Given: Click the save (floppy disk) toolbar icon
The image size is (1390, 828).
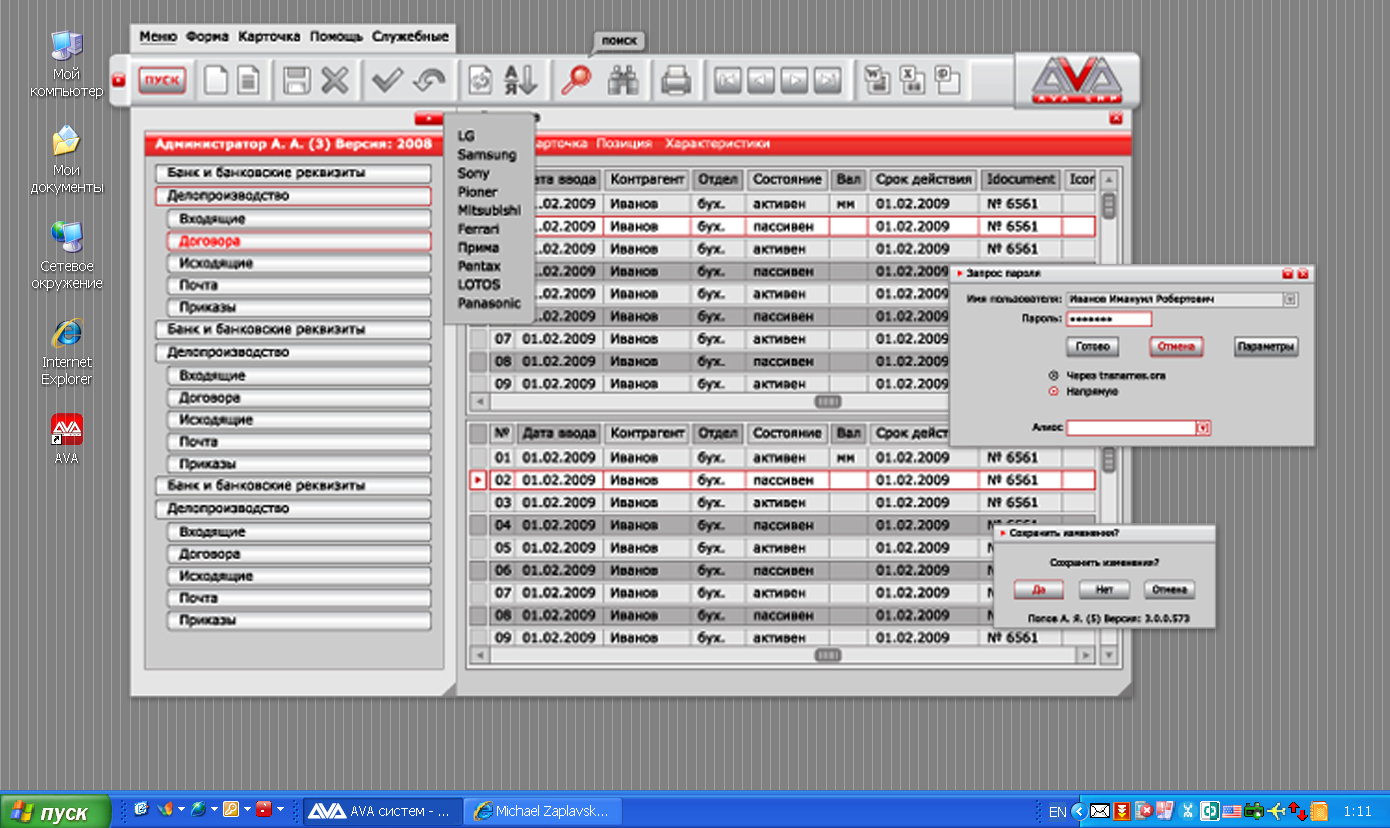Looking at the screenshot, I should tap(295, 80).
